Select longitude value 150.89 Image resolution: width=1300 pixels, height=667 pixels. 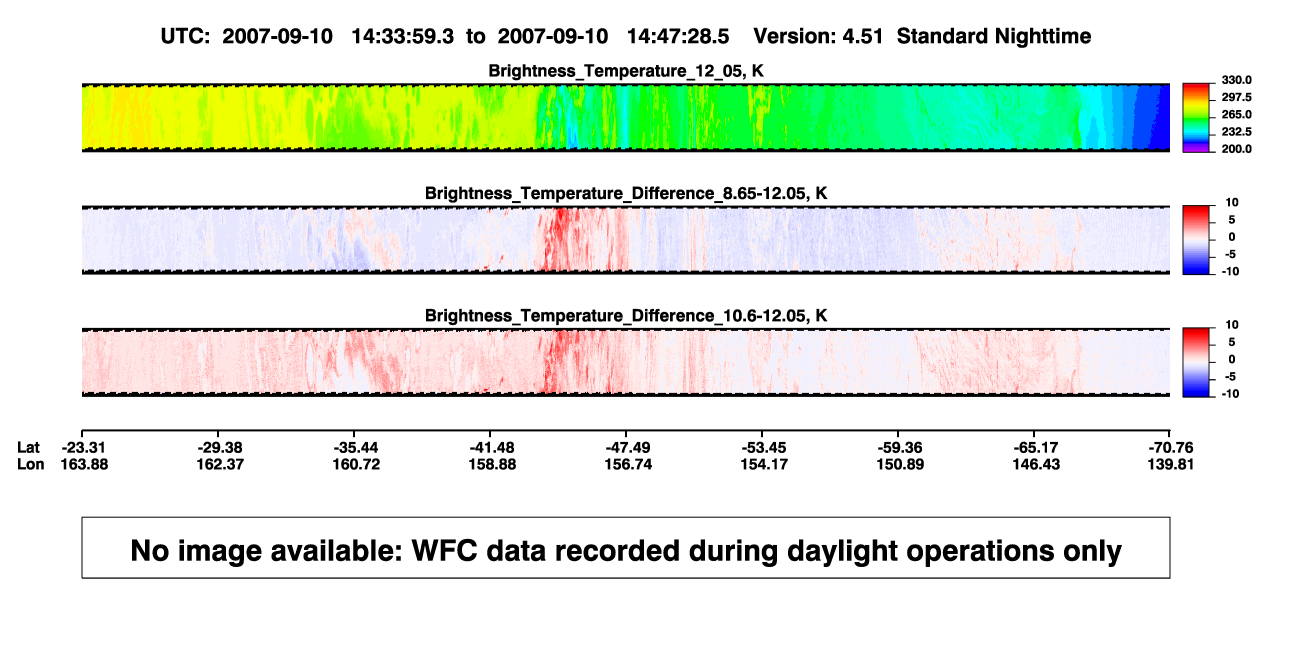(x=900, y=464)
